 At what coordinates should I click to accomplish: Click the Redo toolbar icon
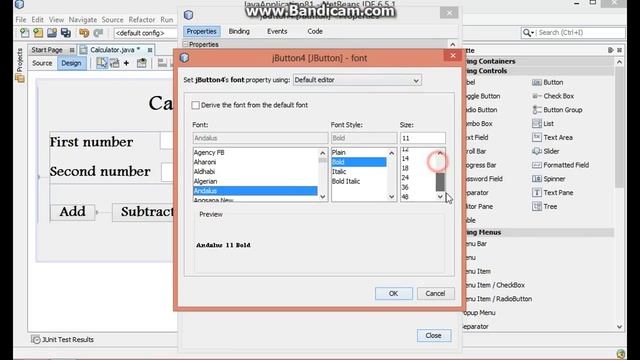click(x=98, y=33)
